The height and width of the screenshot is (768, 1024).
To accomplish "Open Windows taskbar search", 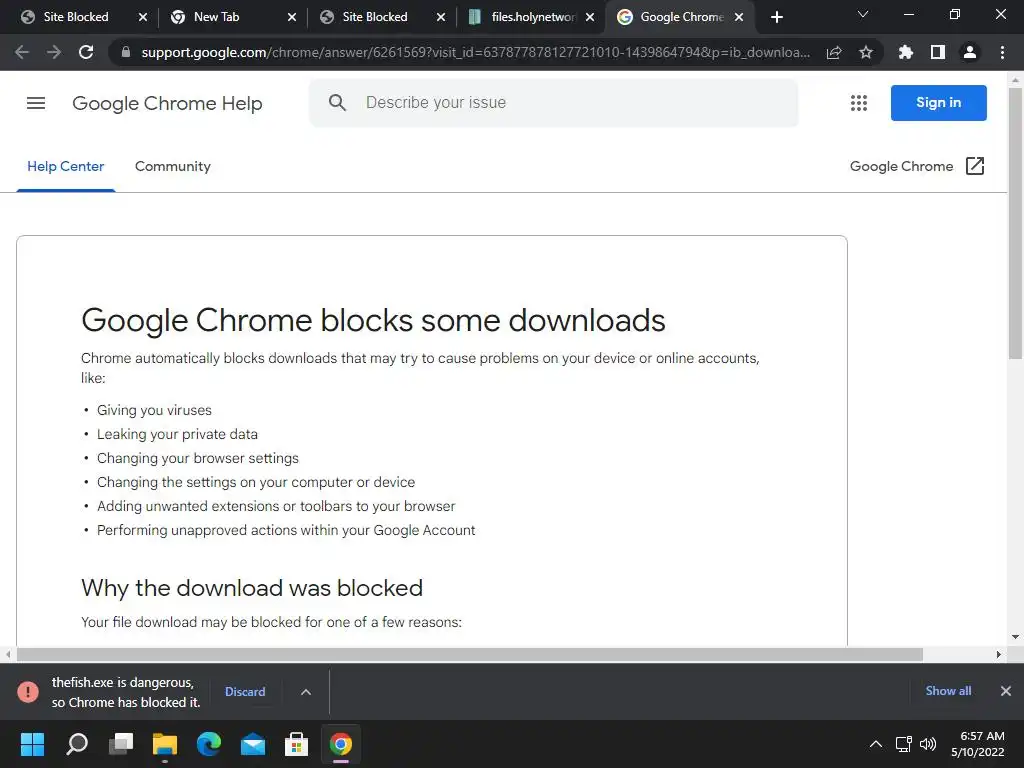I will [x=77, y=744].
